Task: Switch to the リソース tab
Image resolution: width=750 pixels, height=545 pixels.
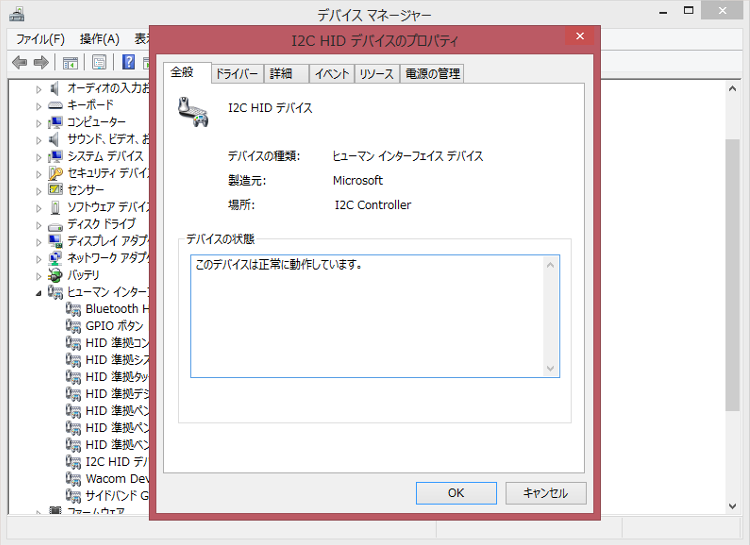Action: 376,74
